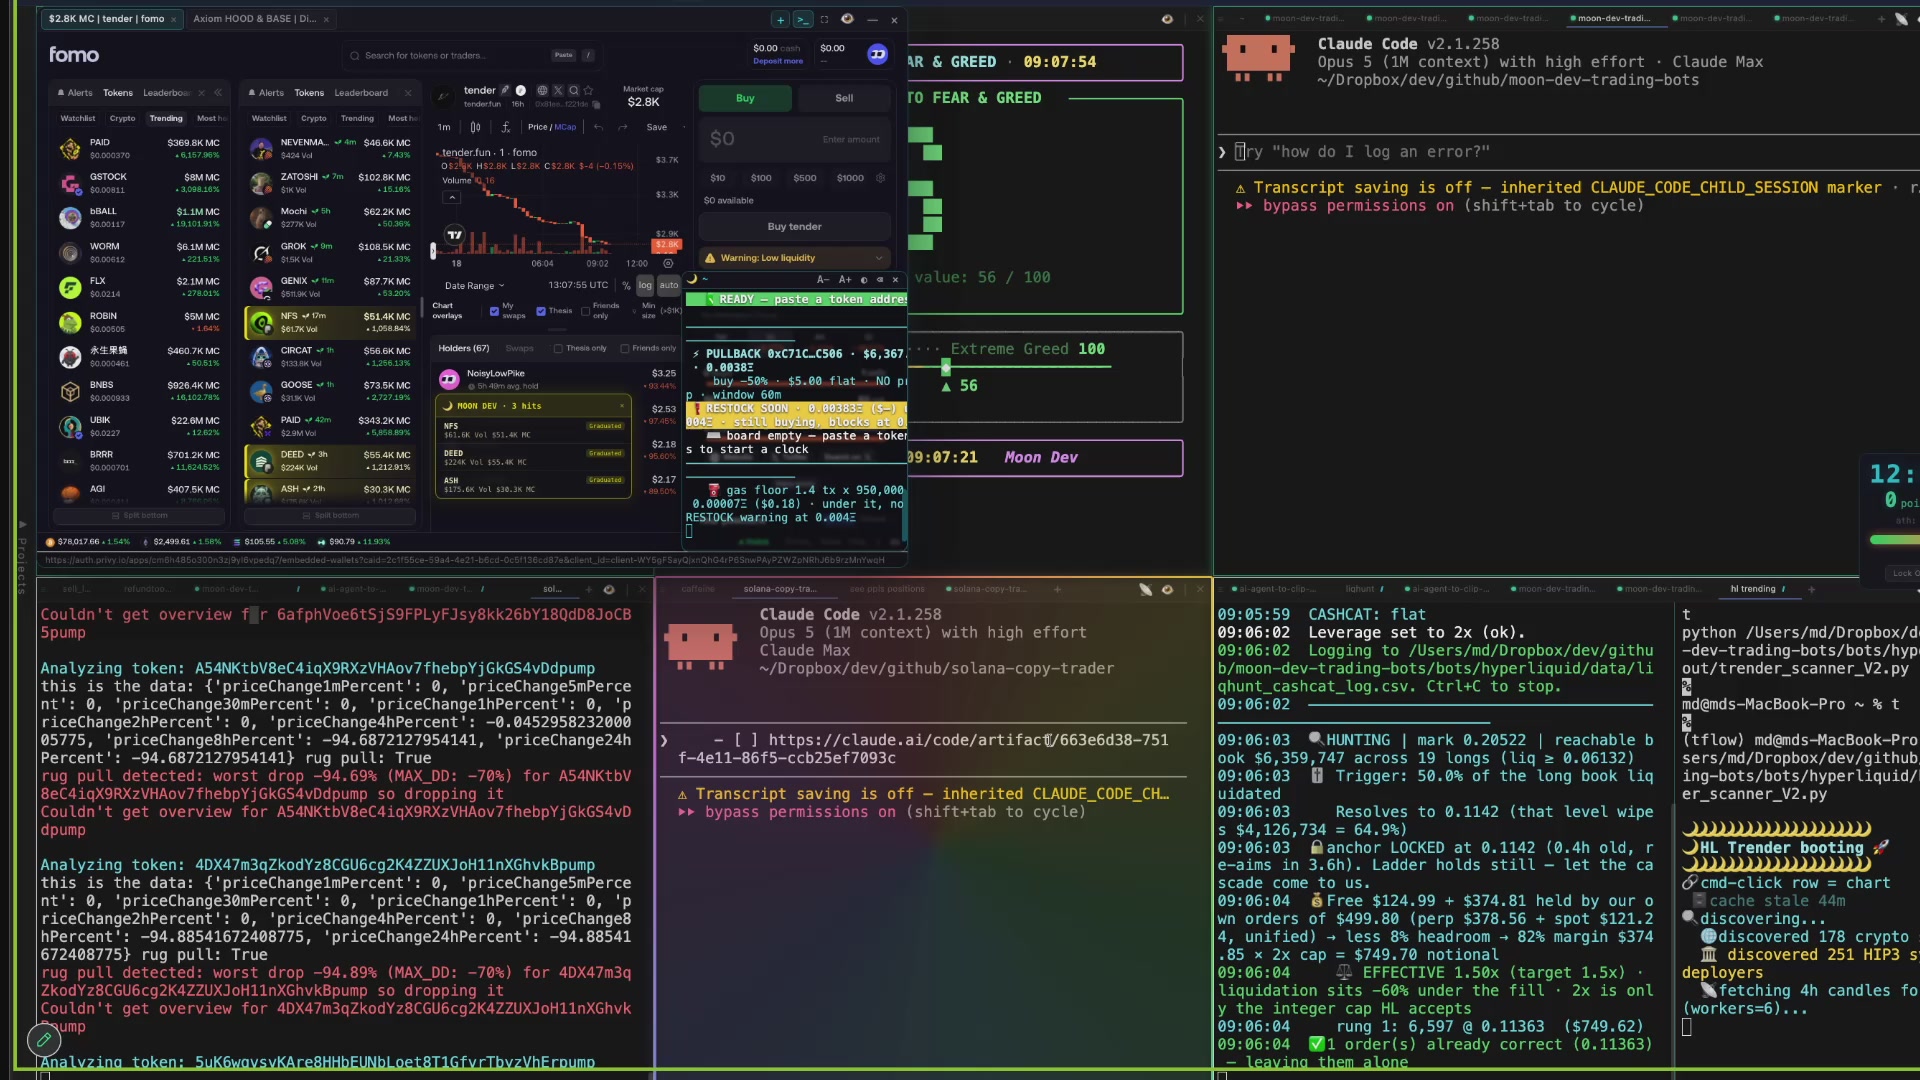The height and width of the screenshot is (1080, 1920).
Task: Open the fx indicators icon
Action: click(x=506, y=127)
